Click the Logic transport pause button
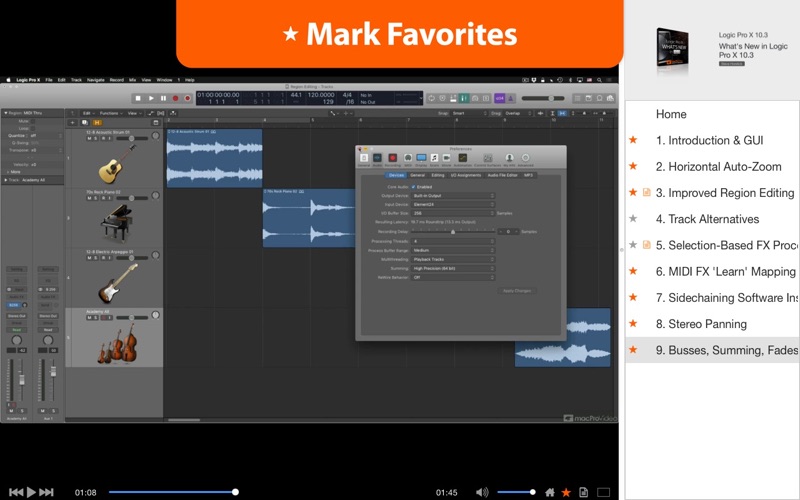Screen dimensions: 800x500 point(163,98)
